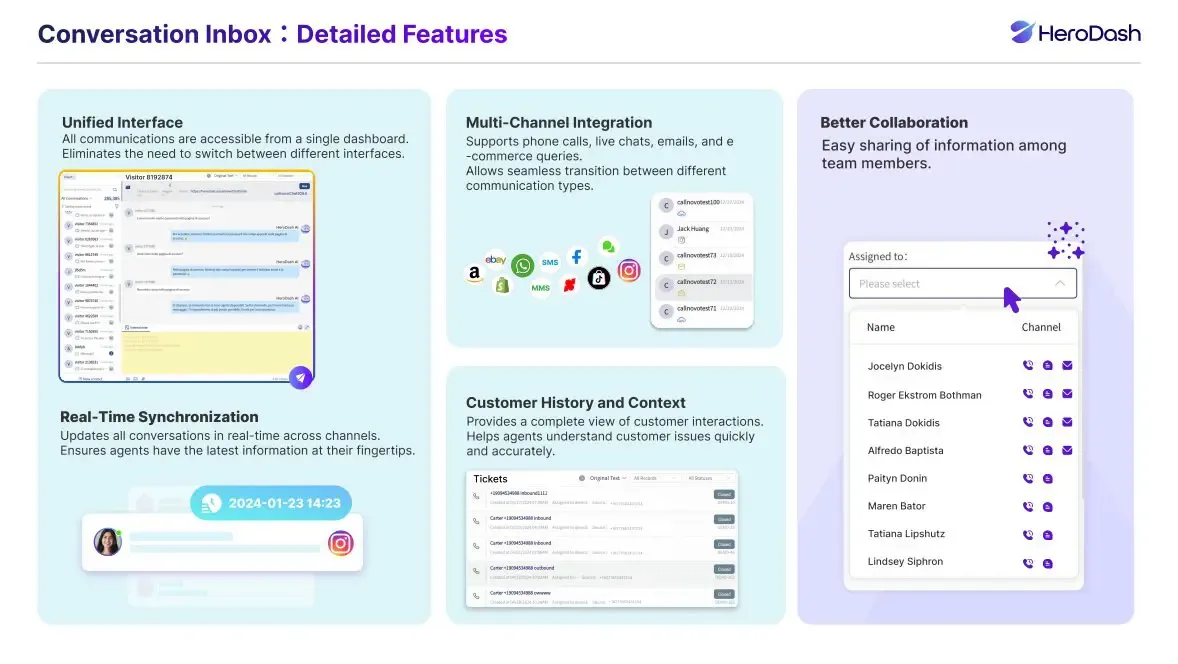Click the Visitor 8192874 chat title
This screenshot has width=1178, height=664.
click(x=148, y=177)
